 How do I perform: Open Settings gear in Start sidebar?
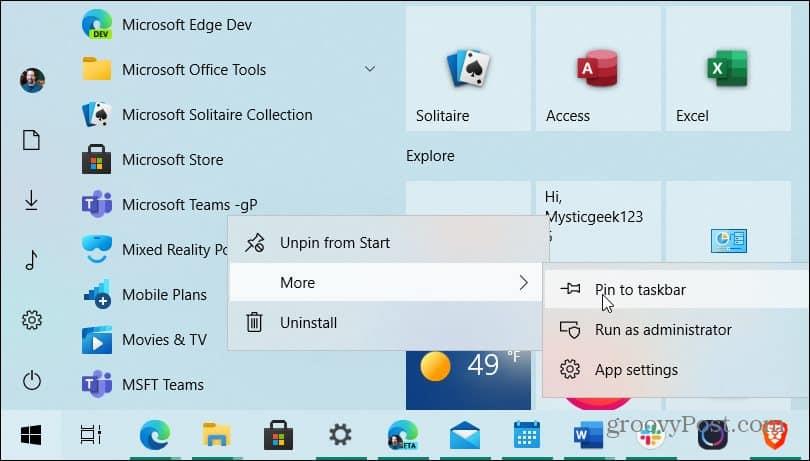pos(32,320)
